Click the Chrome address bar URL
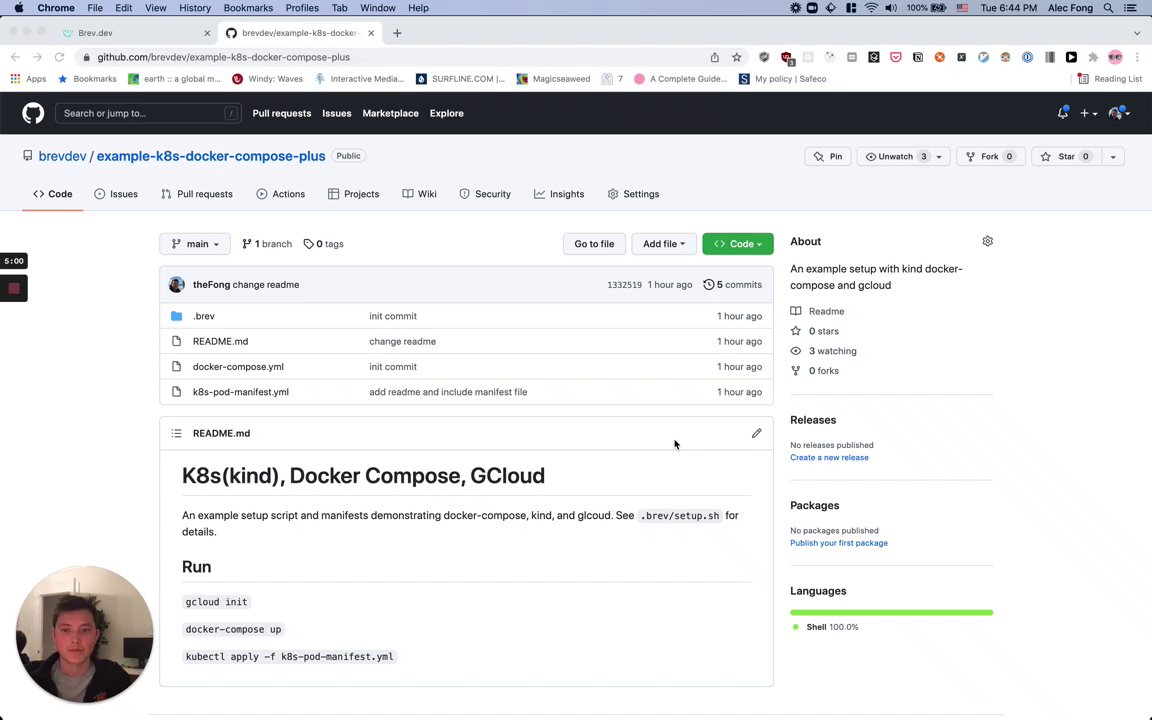Viewport: 1152px width, 720px height. (x=223, y=57)
